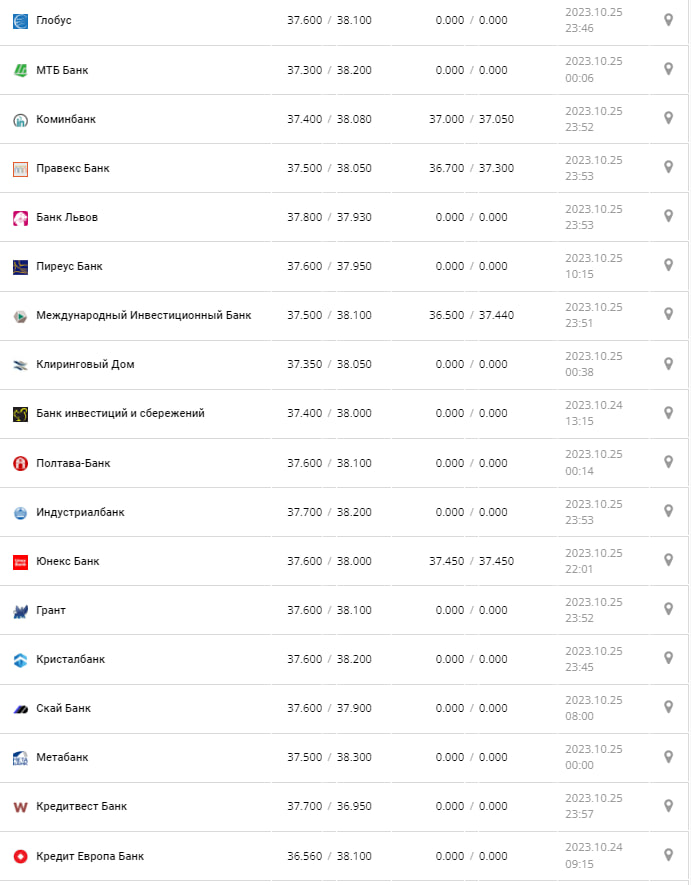Click map pin for Кредит Европа Банк
The image size is (691, 885).
coord(669,855)
